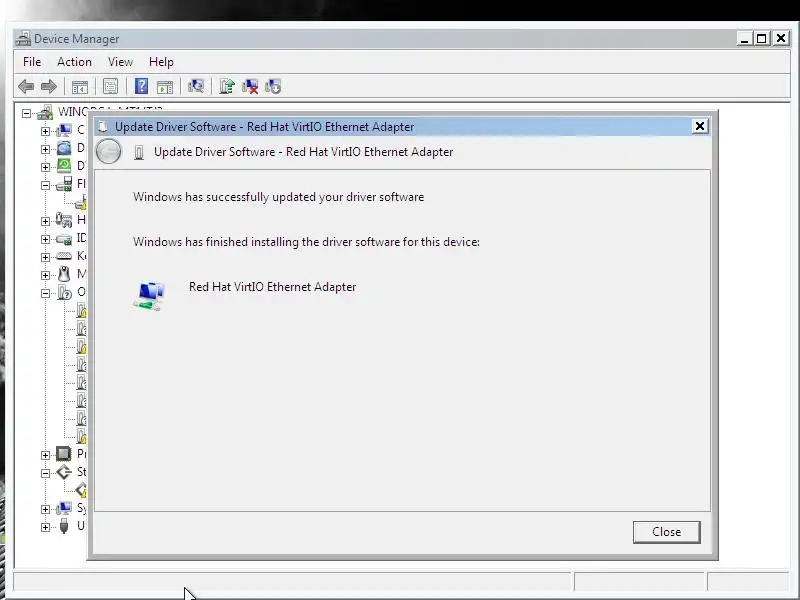Click the Disable device toolbar icon with down arrow
This screenshot has width=800, height=600.
[273, 86]
